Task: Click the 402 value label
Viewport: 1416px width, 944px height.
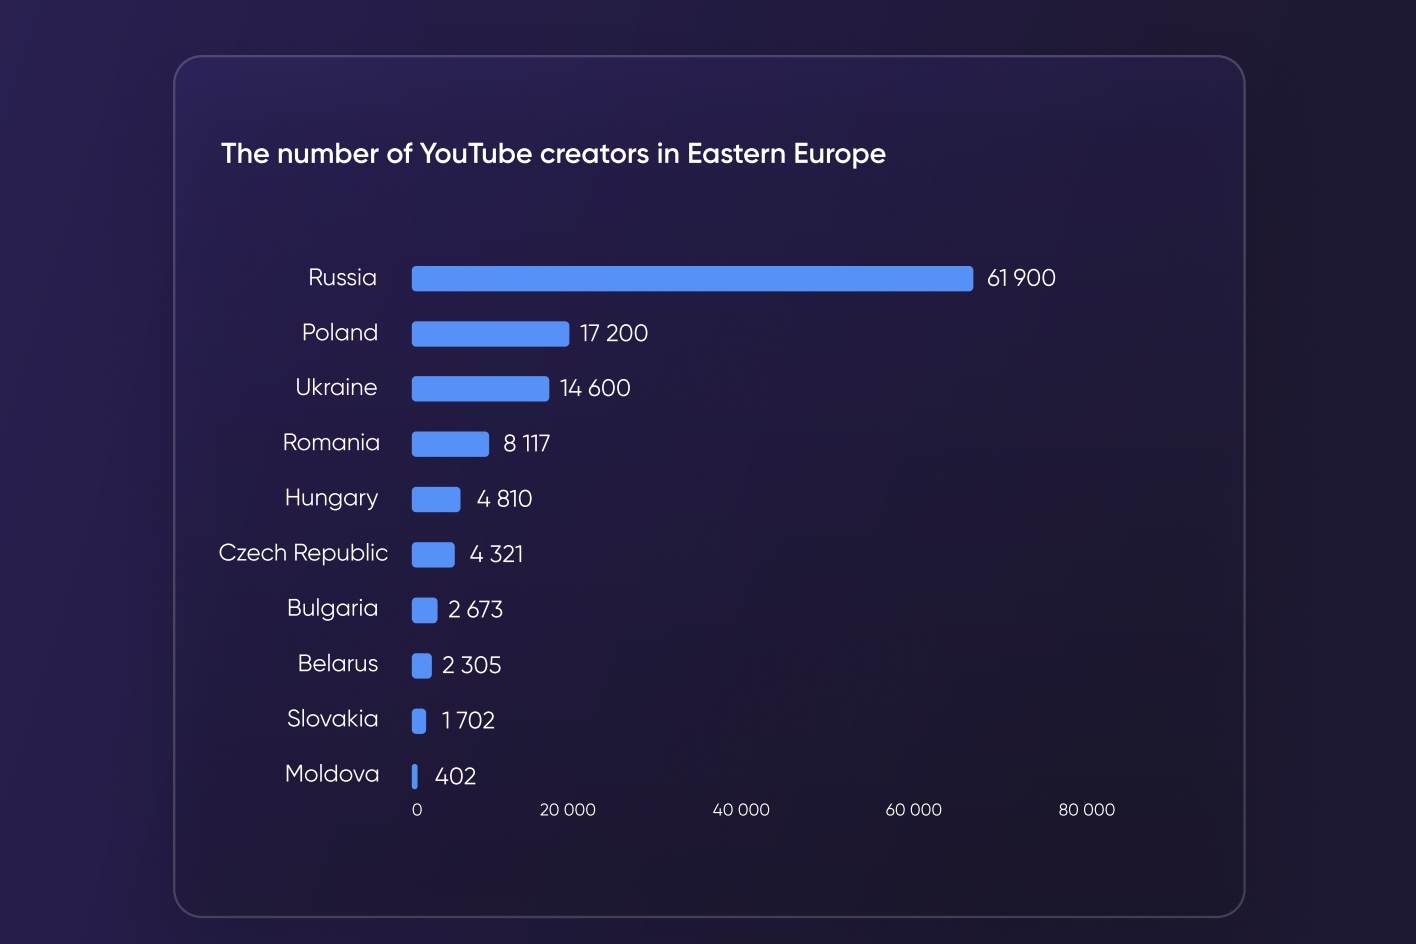Action: tap(455, 776)
